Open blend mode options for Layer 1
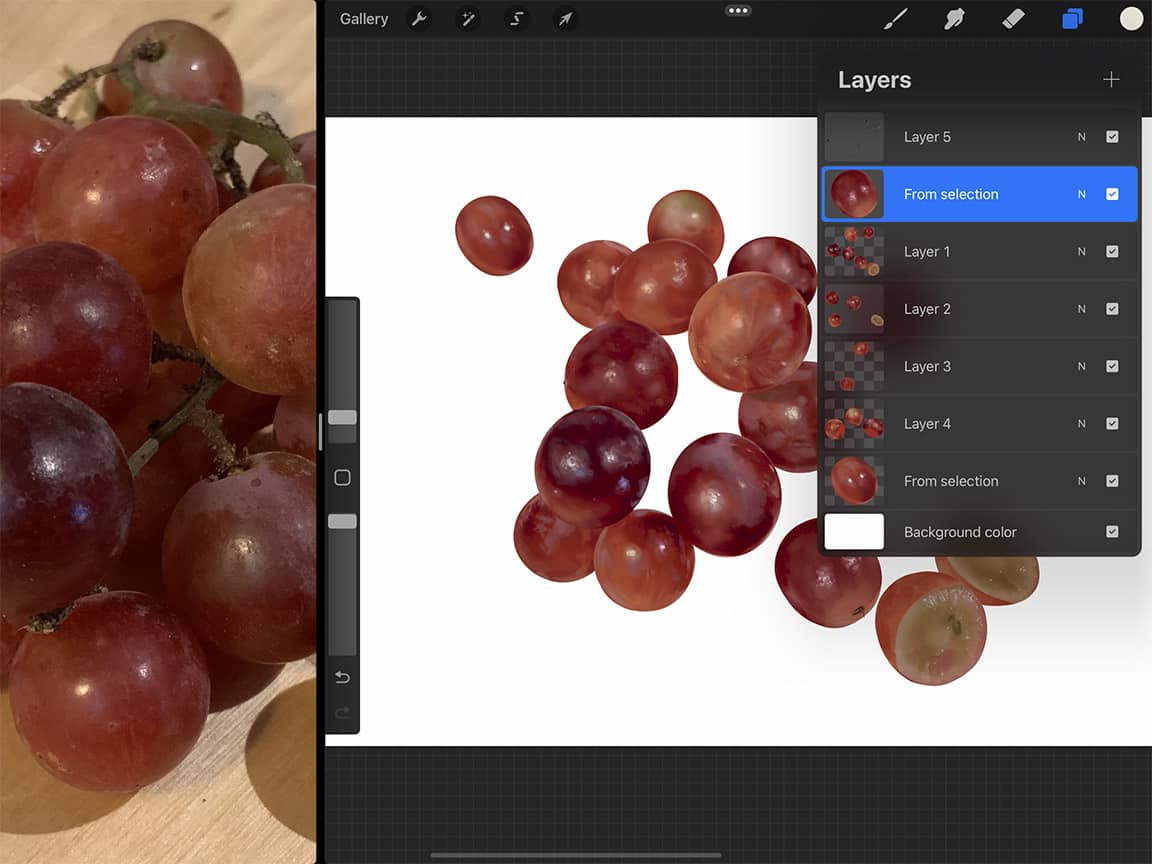 [1083, 251]
